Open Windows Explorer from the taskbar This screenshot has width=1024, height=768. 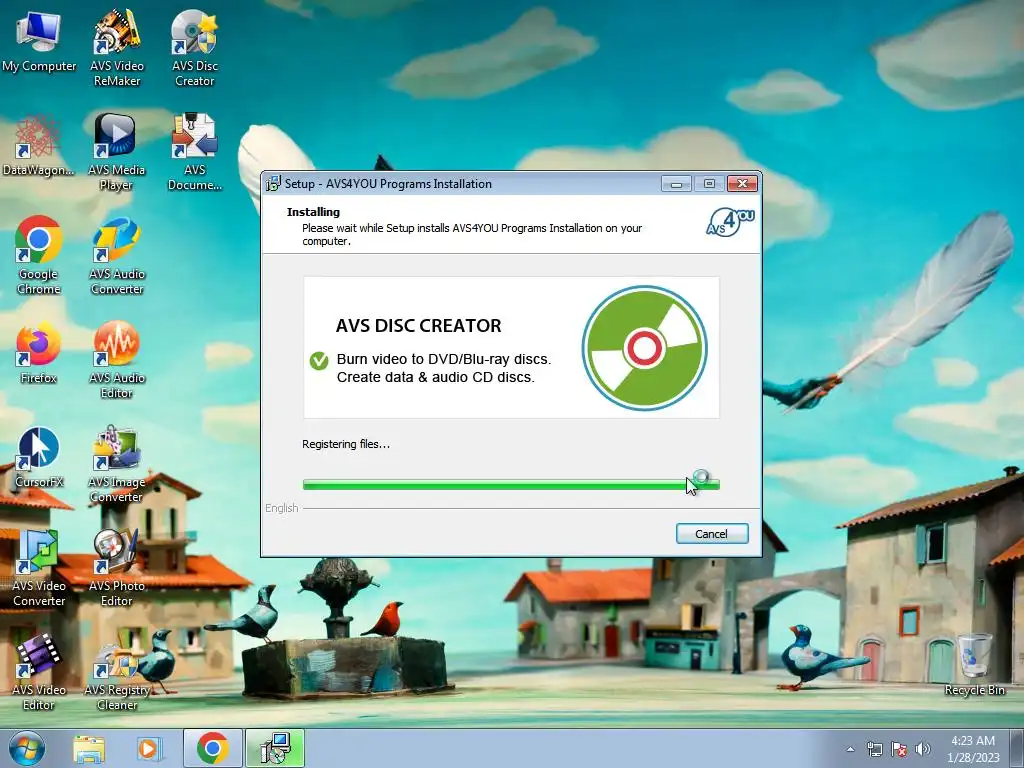tap(89, 749)
